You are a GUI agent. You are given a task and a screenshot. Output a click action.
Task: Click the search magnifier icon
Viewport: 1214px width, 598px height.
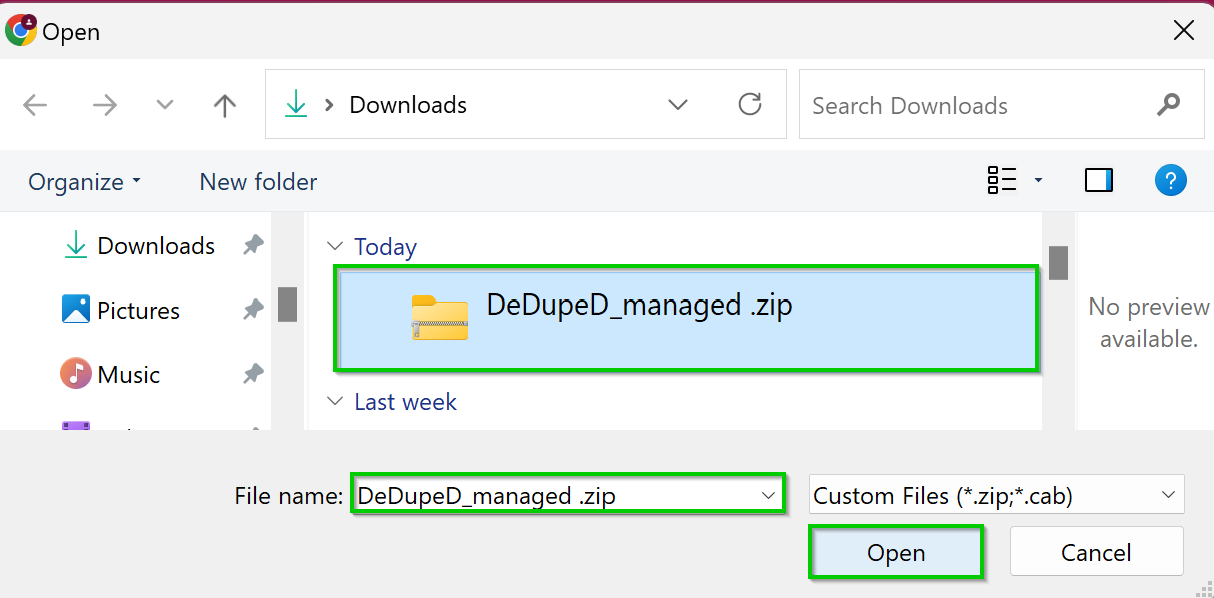(1168, 104)
